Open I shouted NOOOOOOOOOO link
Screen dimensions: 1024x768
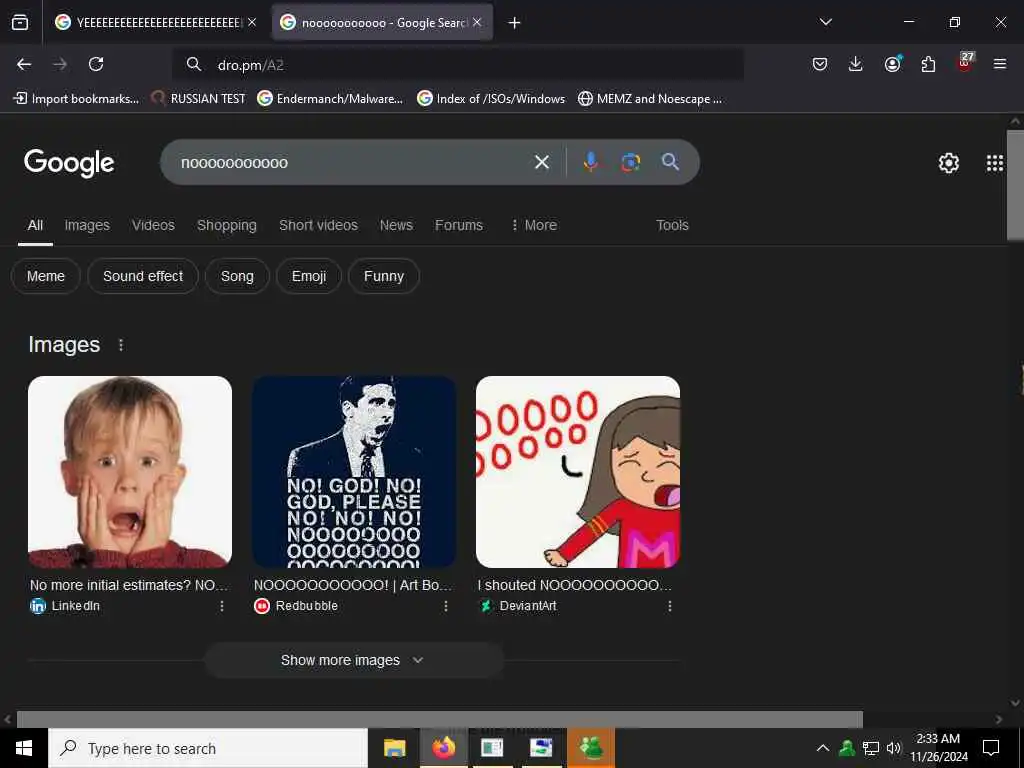coord(575,585)
